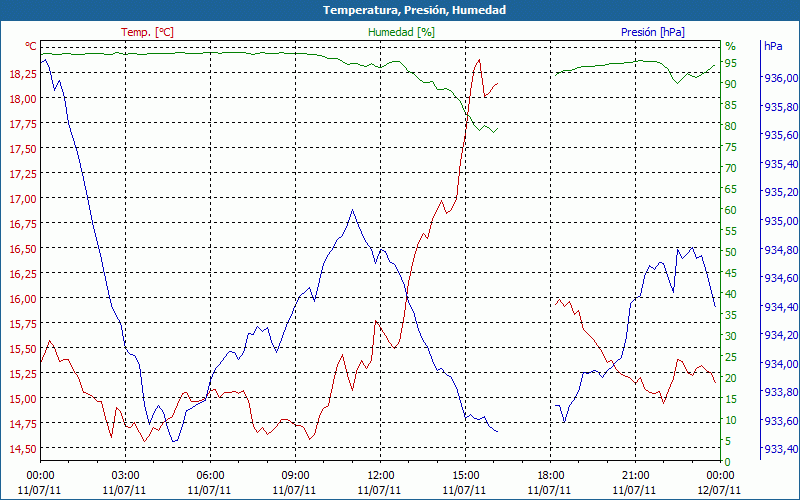Click the 30 humidity axis value
Screen dimensions: 800x500
click(731, 337)
